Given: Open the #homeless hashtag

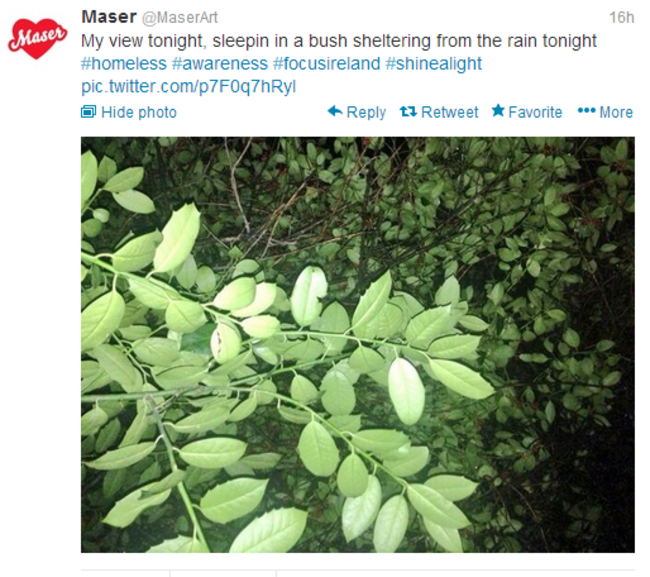Looking at the screenshot, I should 124,64.
